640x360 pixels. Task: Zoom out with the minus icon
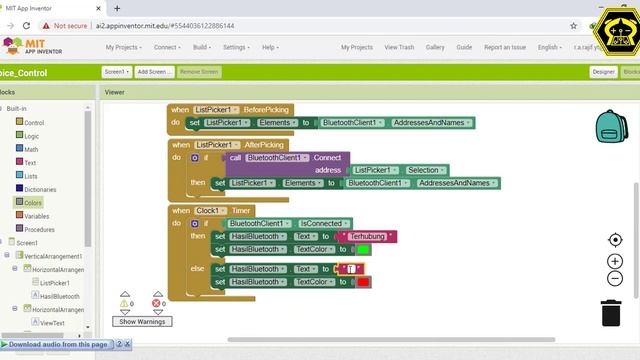tap(615, 279)
